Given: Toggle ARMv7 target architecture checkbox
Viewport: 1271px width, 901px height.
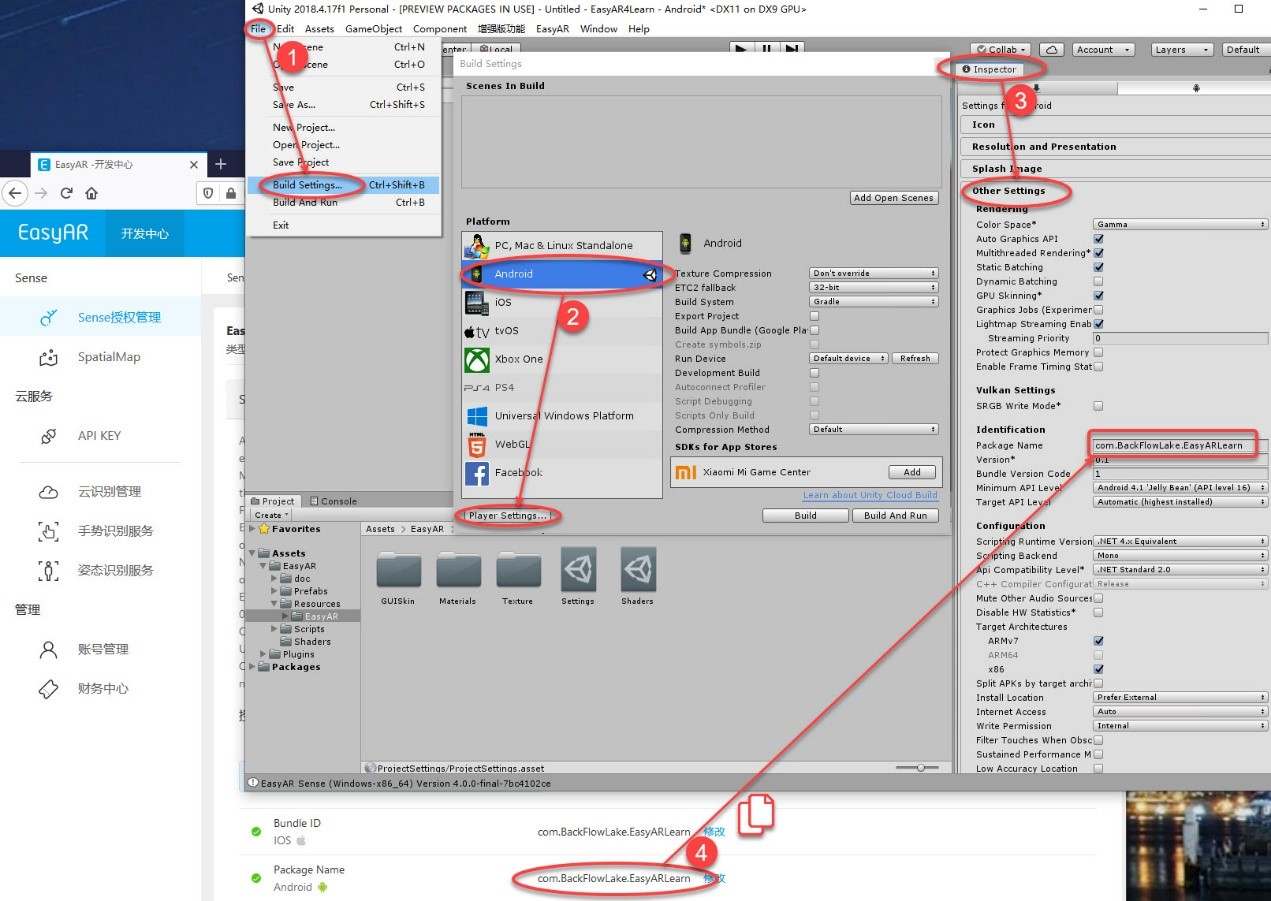Looking at the screenshot, I should [x=1098, y=641].
